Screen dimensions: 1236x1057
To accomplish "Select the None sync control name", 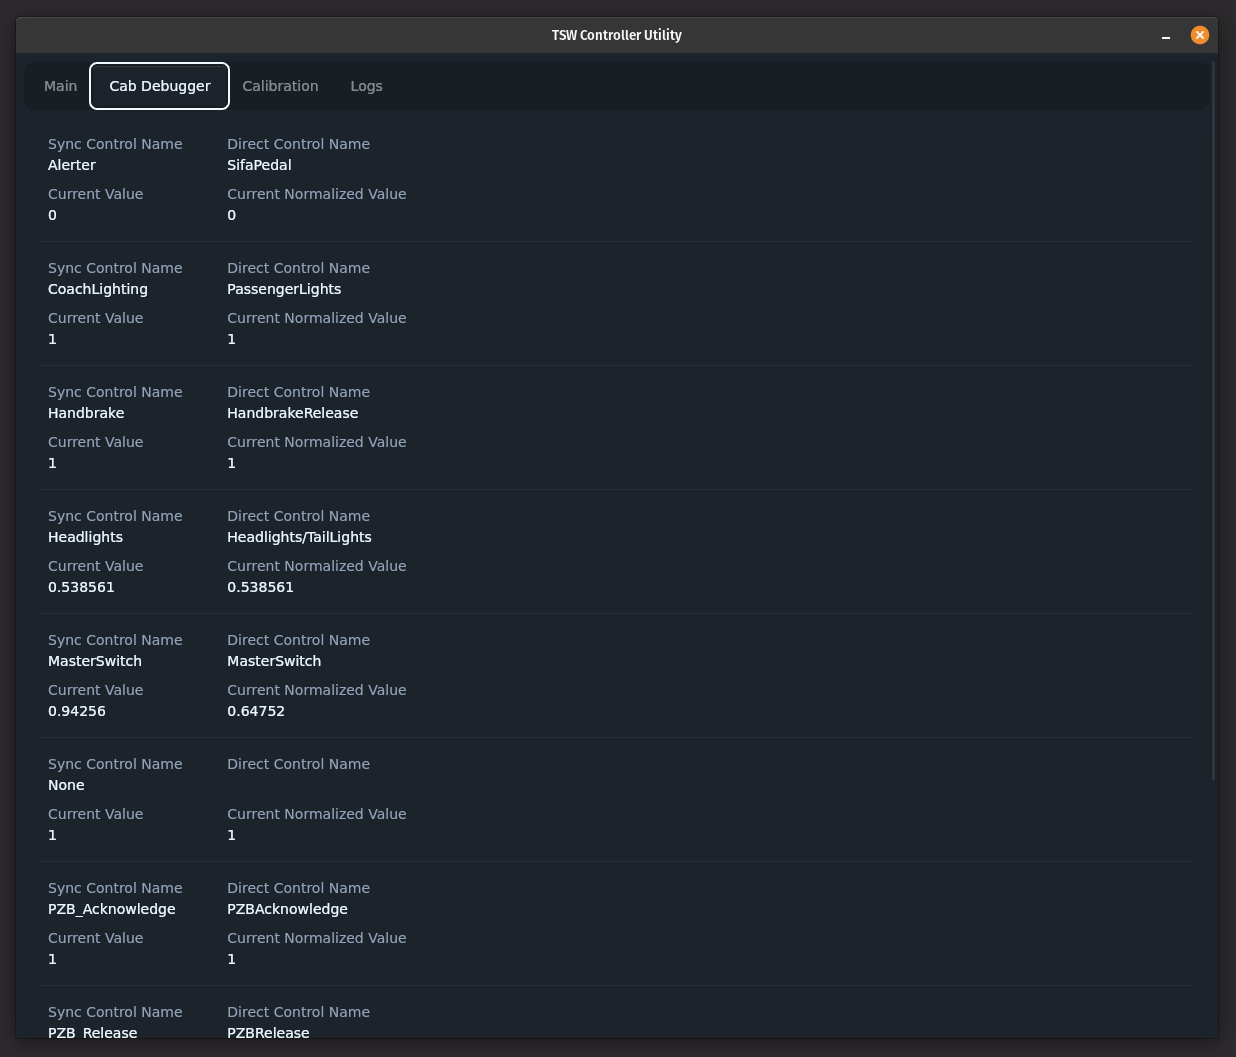I will tap(66, 785).
